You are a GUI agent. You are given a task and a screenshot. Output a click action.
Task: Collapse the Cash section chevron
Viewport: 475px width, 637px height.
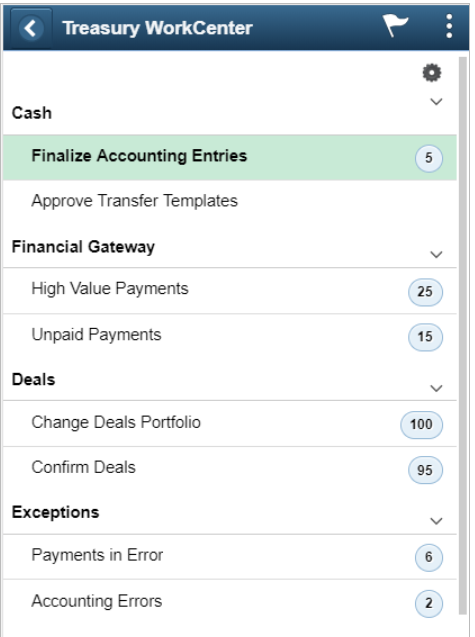pos(436,102)
